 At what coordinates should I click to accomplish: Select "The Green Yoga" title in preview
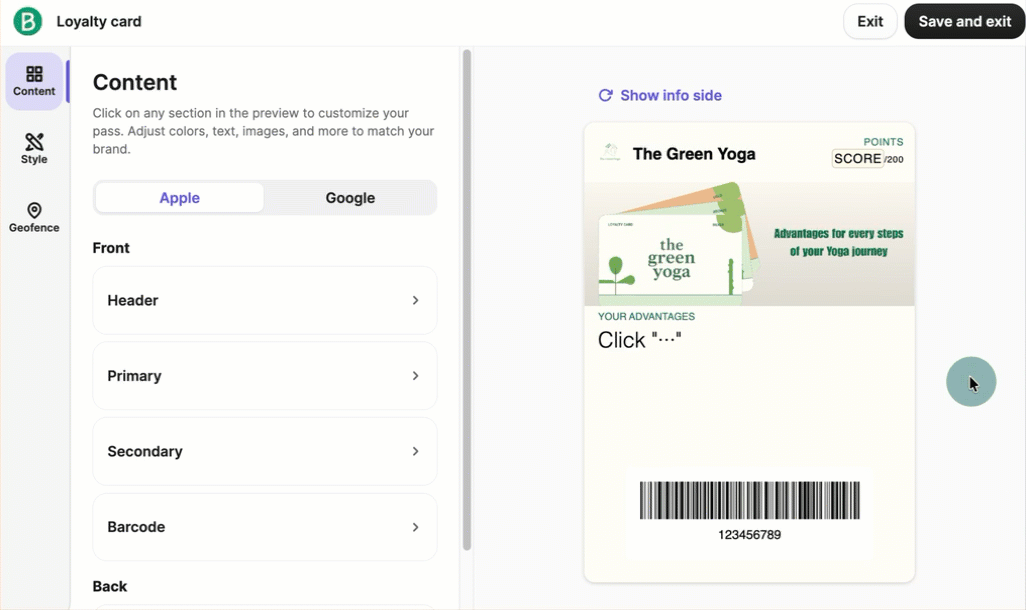tap(694, 154)
